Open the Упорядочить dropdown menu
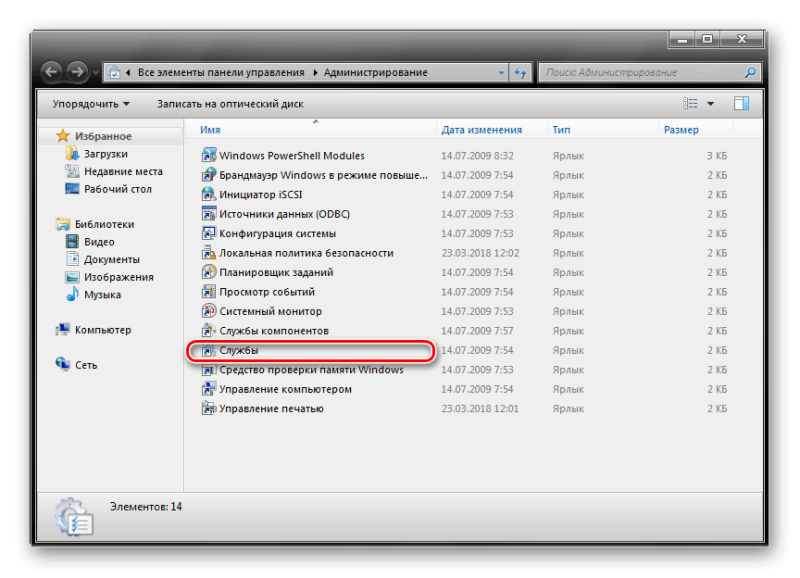 pos(91,104)
